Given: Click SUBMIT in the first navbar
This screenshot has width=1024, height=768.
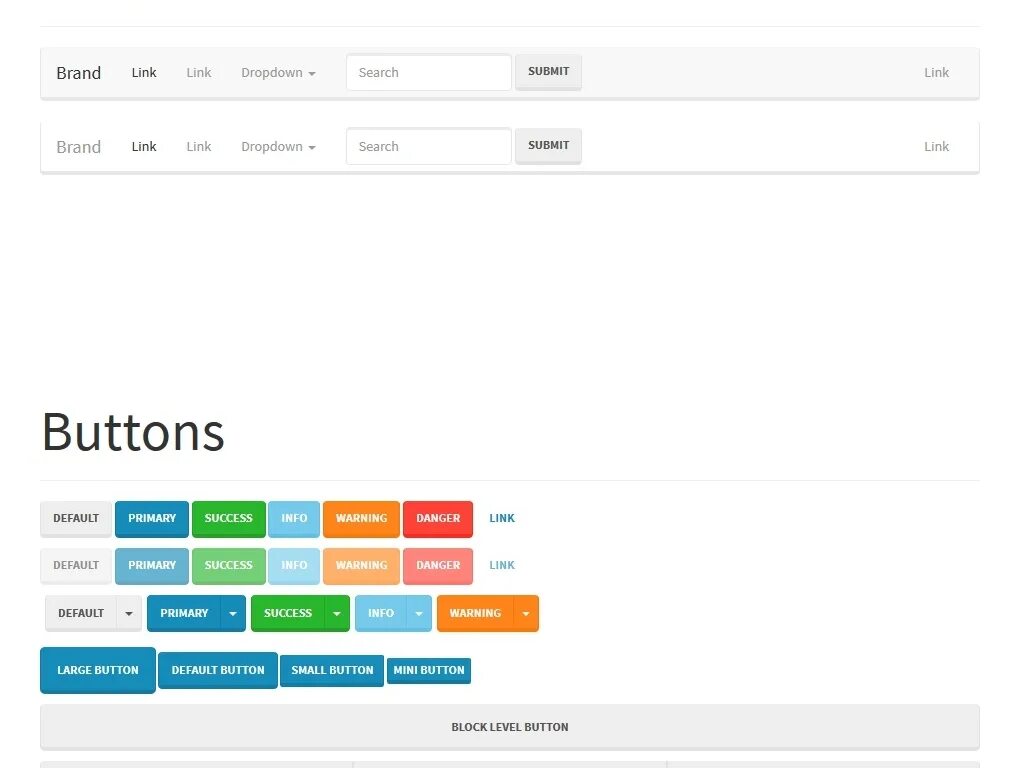Looking at the screenshot, I should [x=549, y=72].
